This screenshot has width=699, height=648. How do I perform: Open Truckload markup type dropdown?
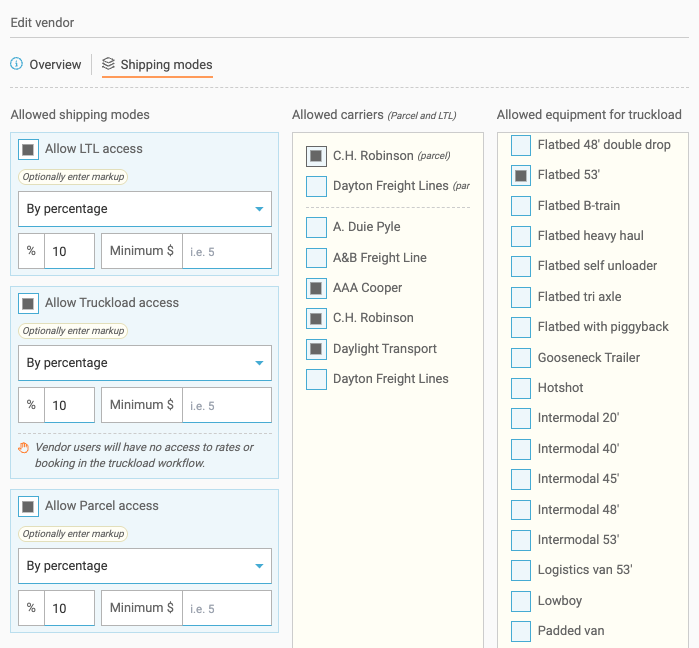145,363
